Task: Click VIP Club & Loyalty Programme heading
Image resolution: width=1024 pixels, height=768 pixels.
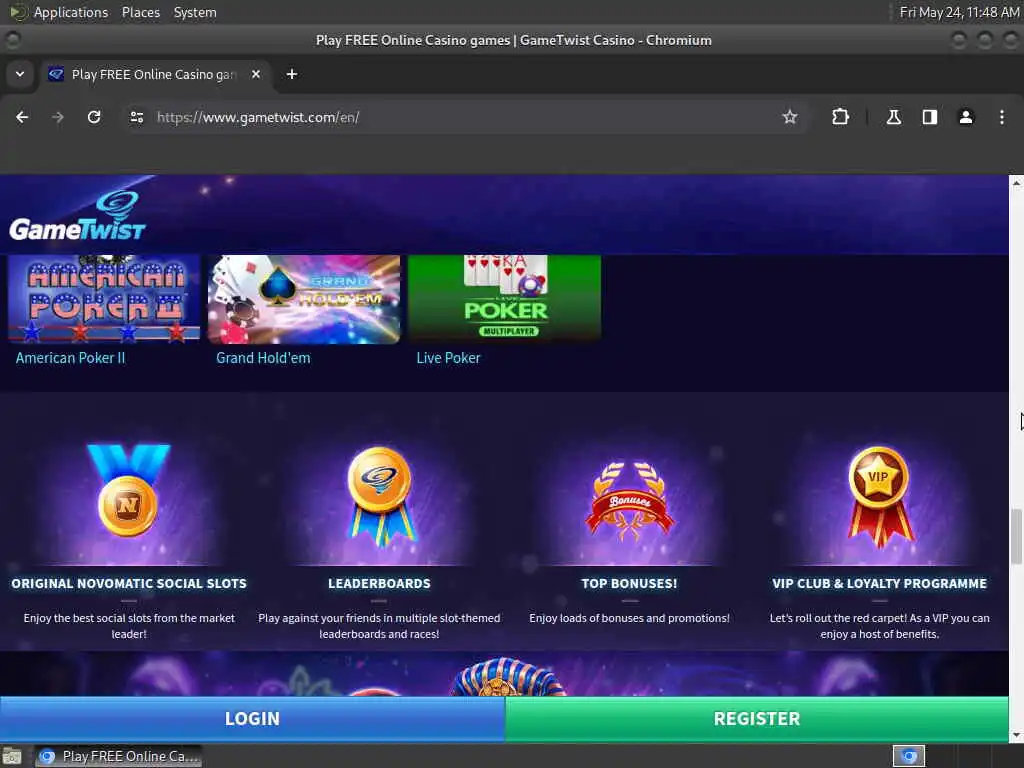Action: pyautogui.click(x=879, y=584)
